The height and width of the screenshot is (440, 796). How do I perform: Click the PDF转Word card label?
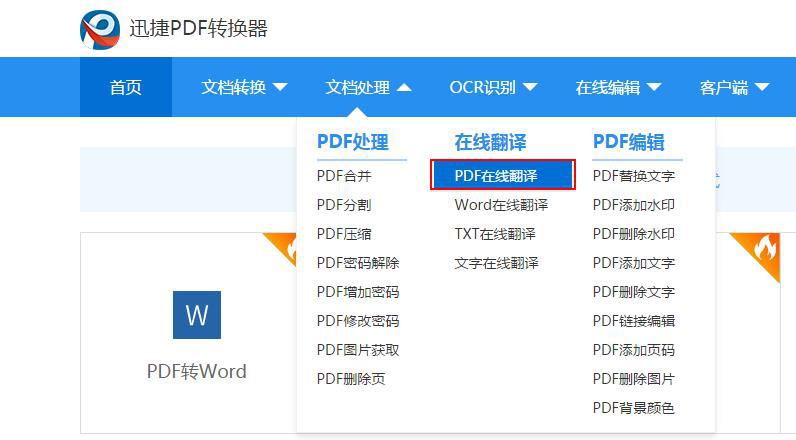[x=196, y=371]
